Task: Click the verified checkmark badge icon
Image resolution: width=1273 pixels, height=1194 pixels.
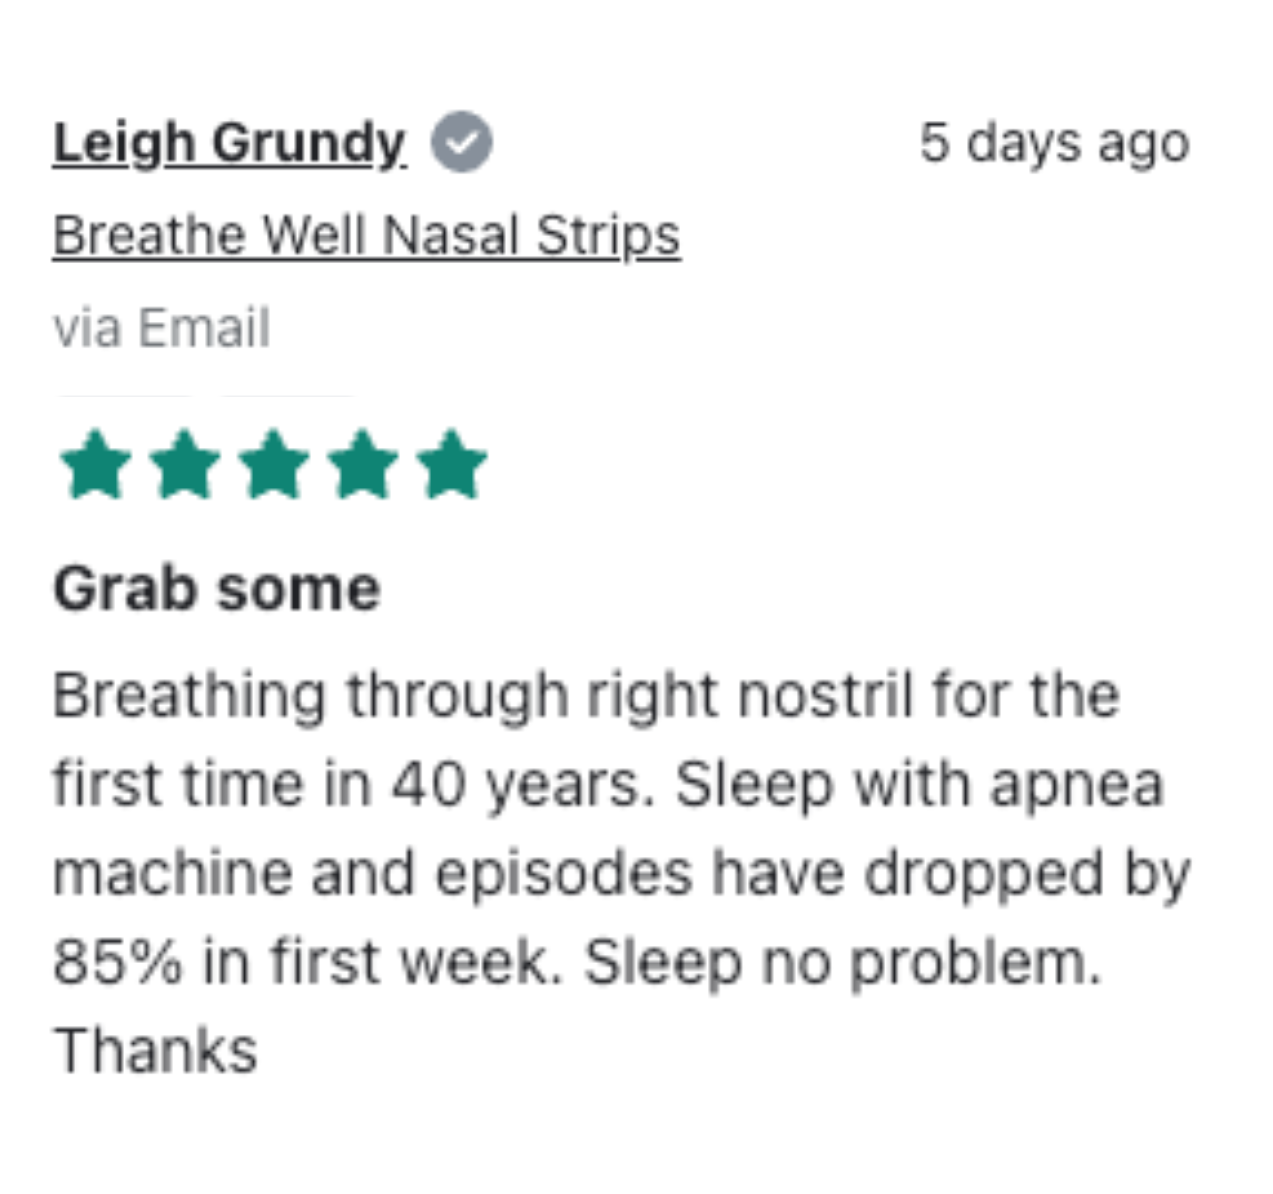Action: pyautogui.click(x=461, y=142)
